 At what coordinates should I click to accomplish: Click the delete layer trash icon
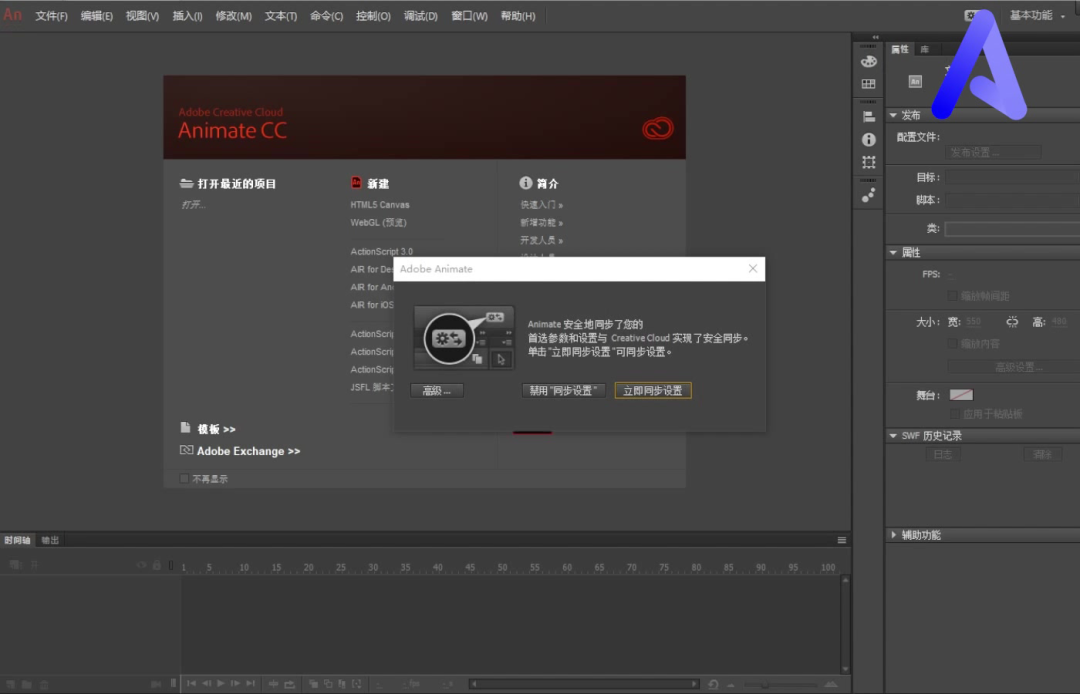coord(44,684)
